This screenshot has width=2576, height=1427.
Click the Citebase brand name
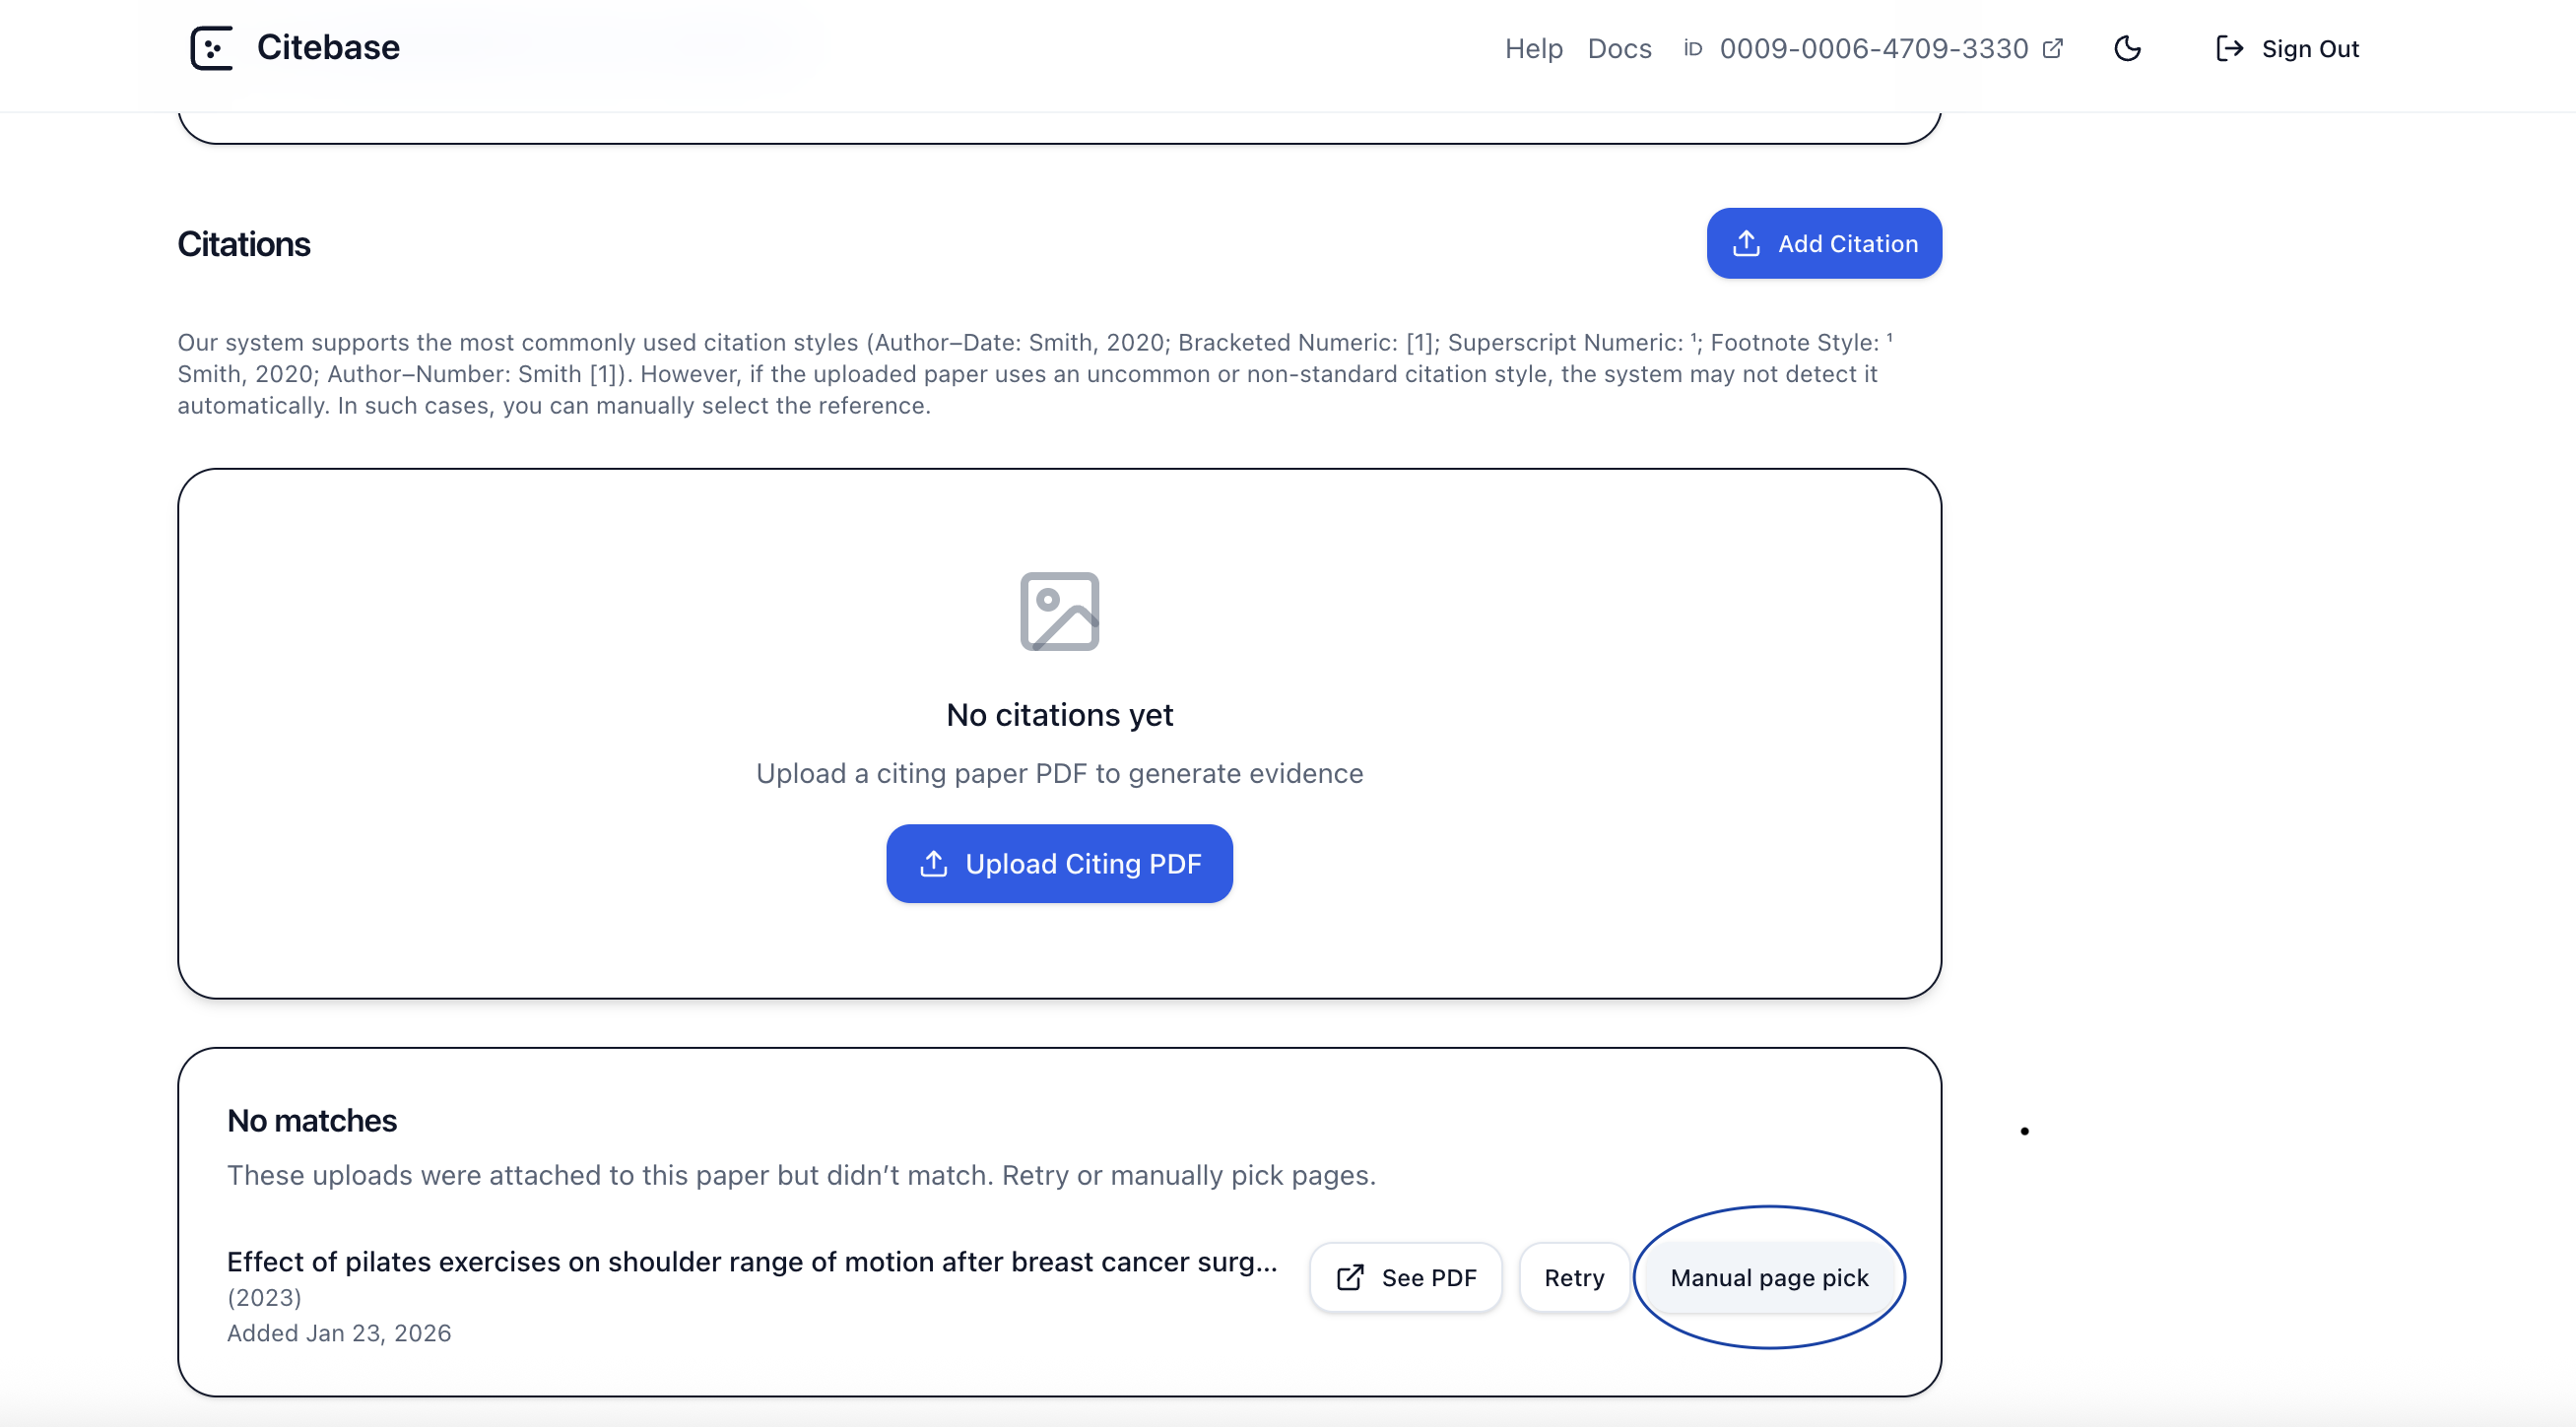328,48
